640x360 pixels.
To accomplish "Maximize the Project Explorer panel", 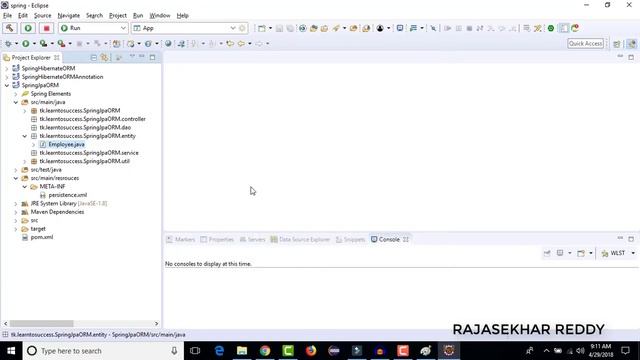I will click(153, 57).
